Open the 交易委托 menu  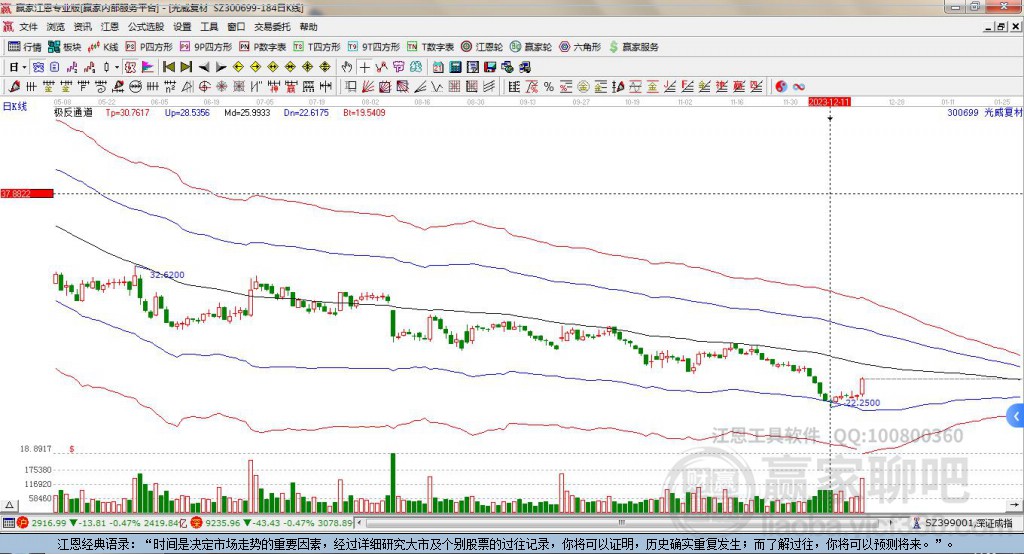click(271, 27)
